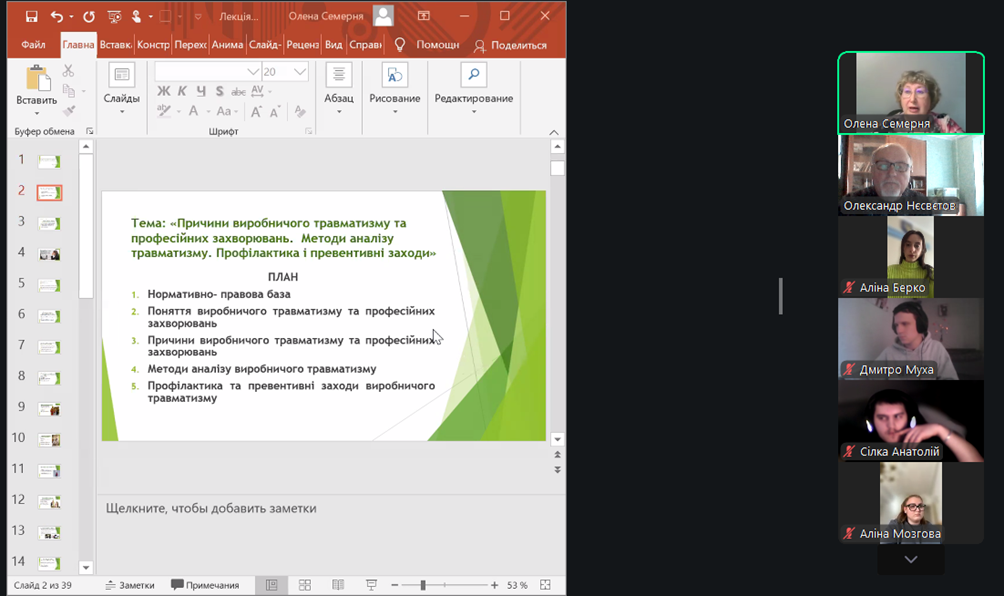This screenshot has width=1004, height=596.
Task: Start slideshow from beginning via quick access icon
Action: (115, 16)
